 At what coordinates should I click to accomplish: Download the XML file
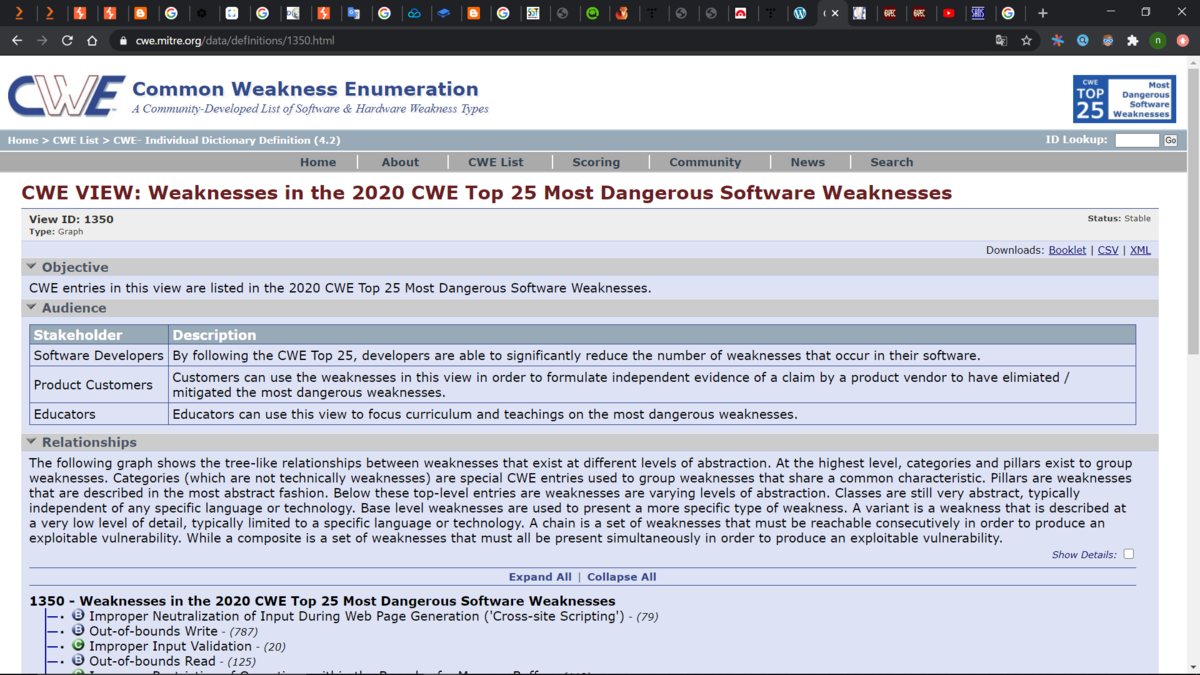pos(1140,250)
